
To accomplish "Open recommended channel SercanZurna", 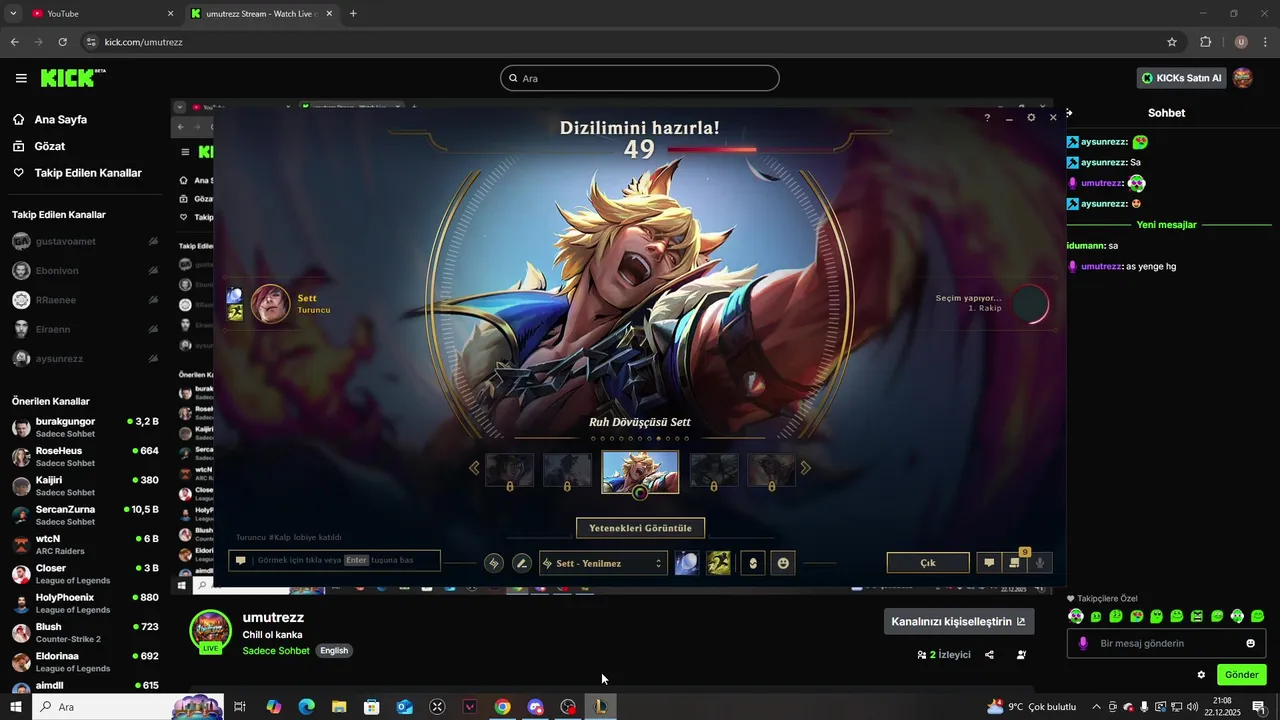I will (x=85, y=515).
